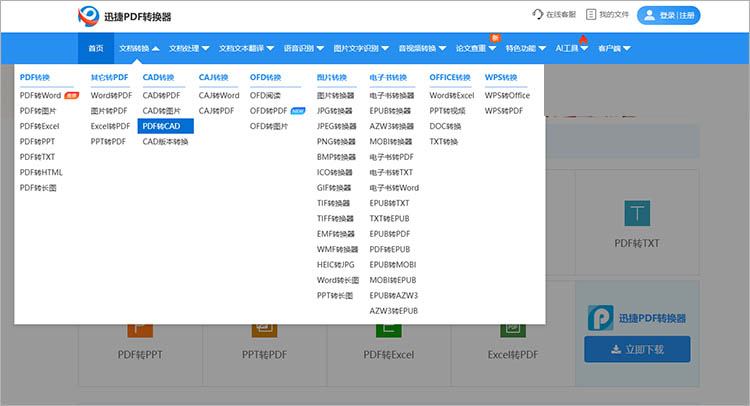Open 电子书转换器 link
This screenshot has height=406, width=750.
click(392, 95)
